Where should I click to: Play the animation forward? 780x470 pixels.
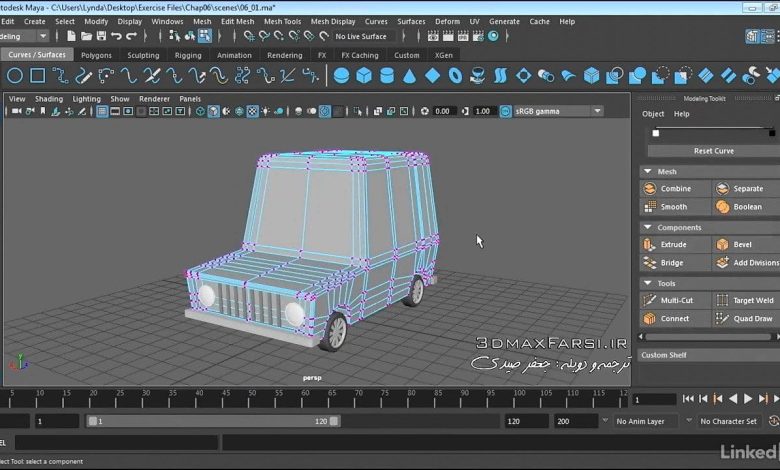(x=748, y=398)
